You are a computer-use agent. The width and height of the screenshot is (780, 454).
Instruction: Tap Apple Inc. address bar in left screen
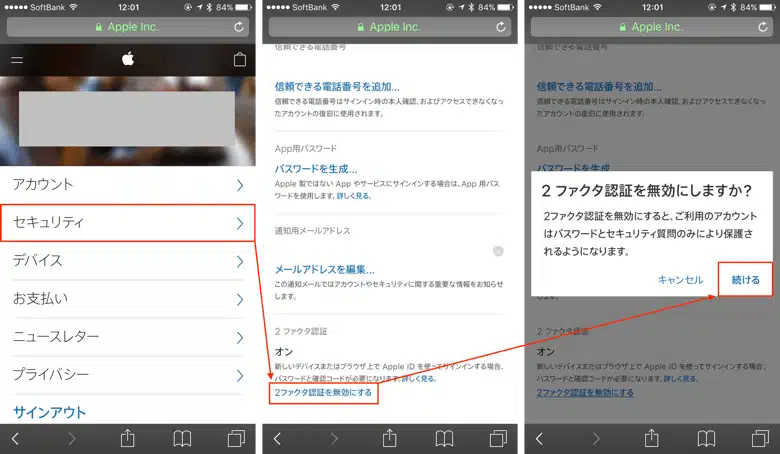128,27
